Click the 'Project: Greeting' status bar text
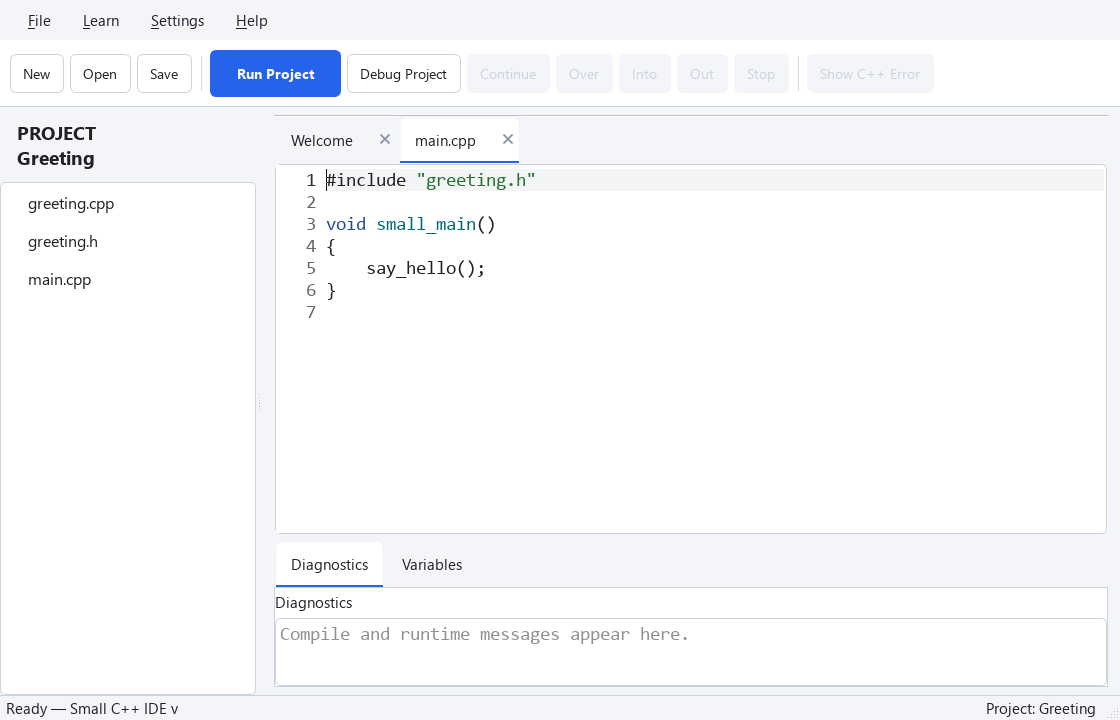Image resolution: width=1120 pixels, height=720 pixels. click(x=1041, y=709)
